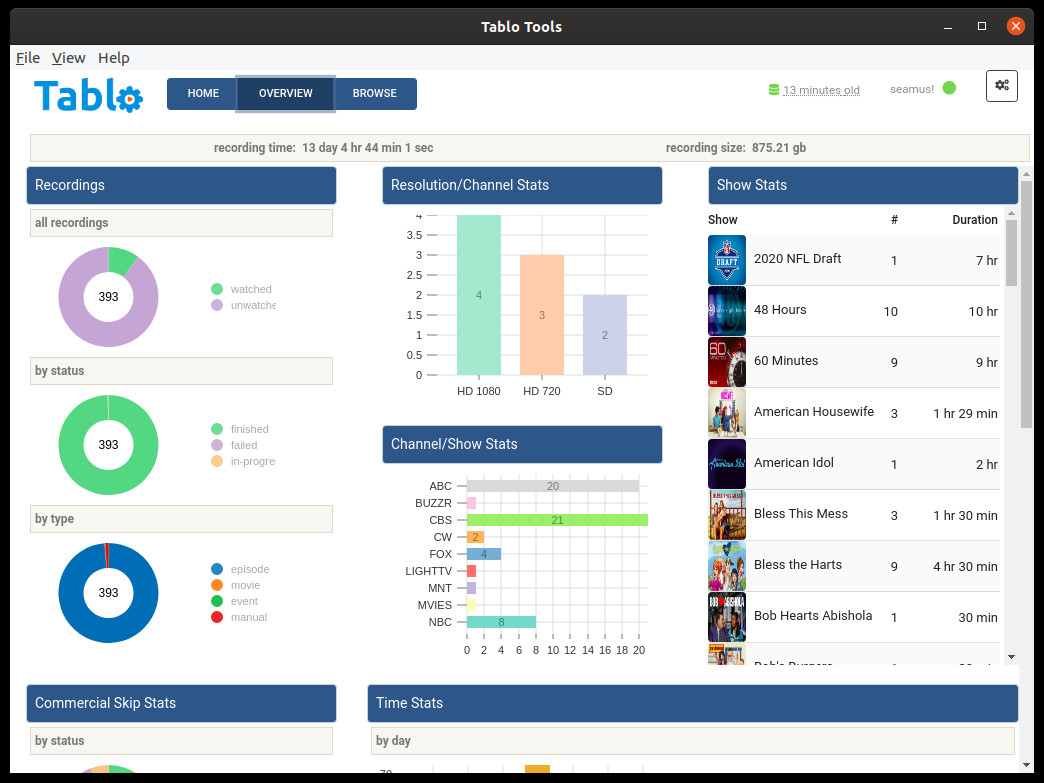Open settings via the gears icon
The width and height of the screenshot is (1044, 783).
pyautogui.click(x=1001, y=86)
